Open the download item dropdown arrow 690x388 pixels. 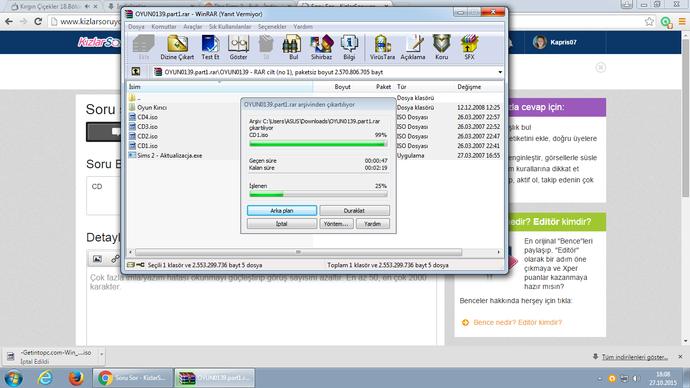point(101,354)
